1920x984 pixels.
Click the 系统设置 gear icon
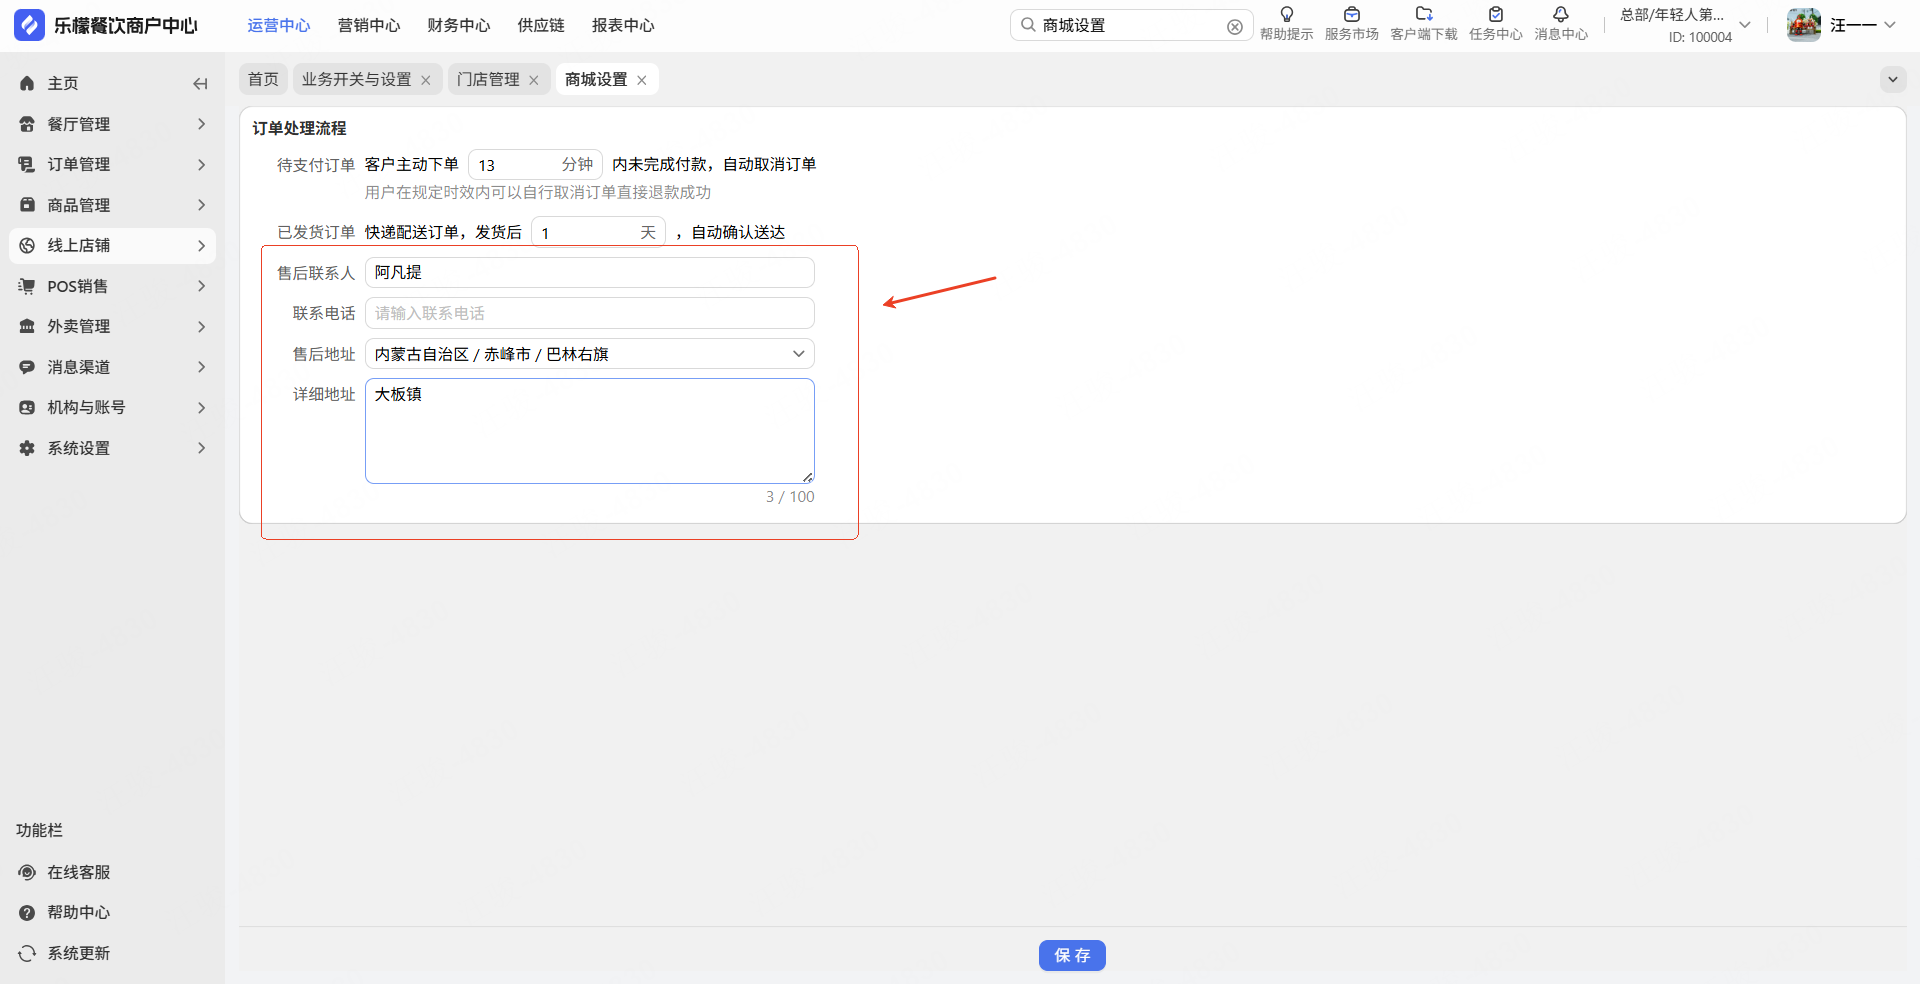click(27, 448)
